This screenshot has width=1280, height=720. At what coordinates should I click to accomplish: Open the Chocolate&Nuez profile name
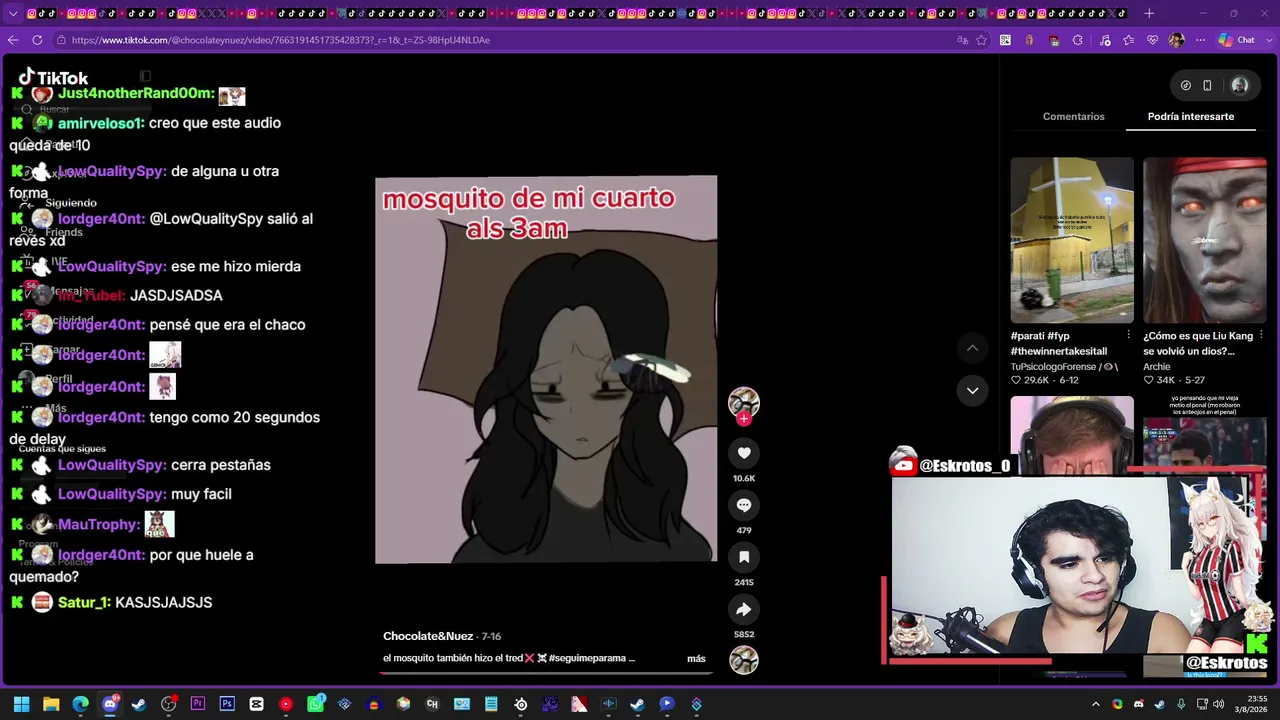click(428, 636)
